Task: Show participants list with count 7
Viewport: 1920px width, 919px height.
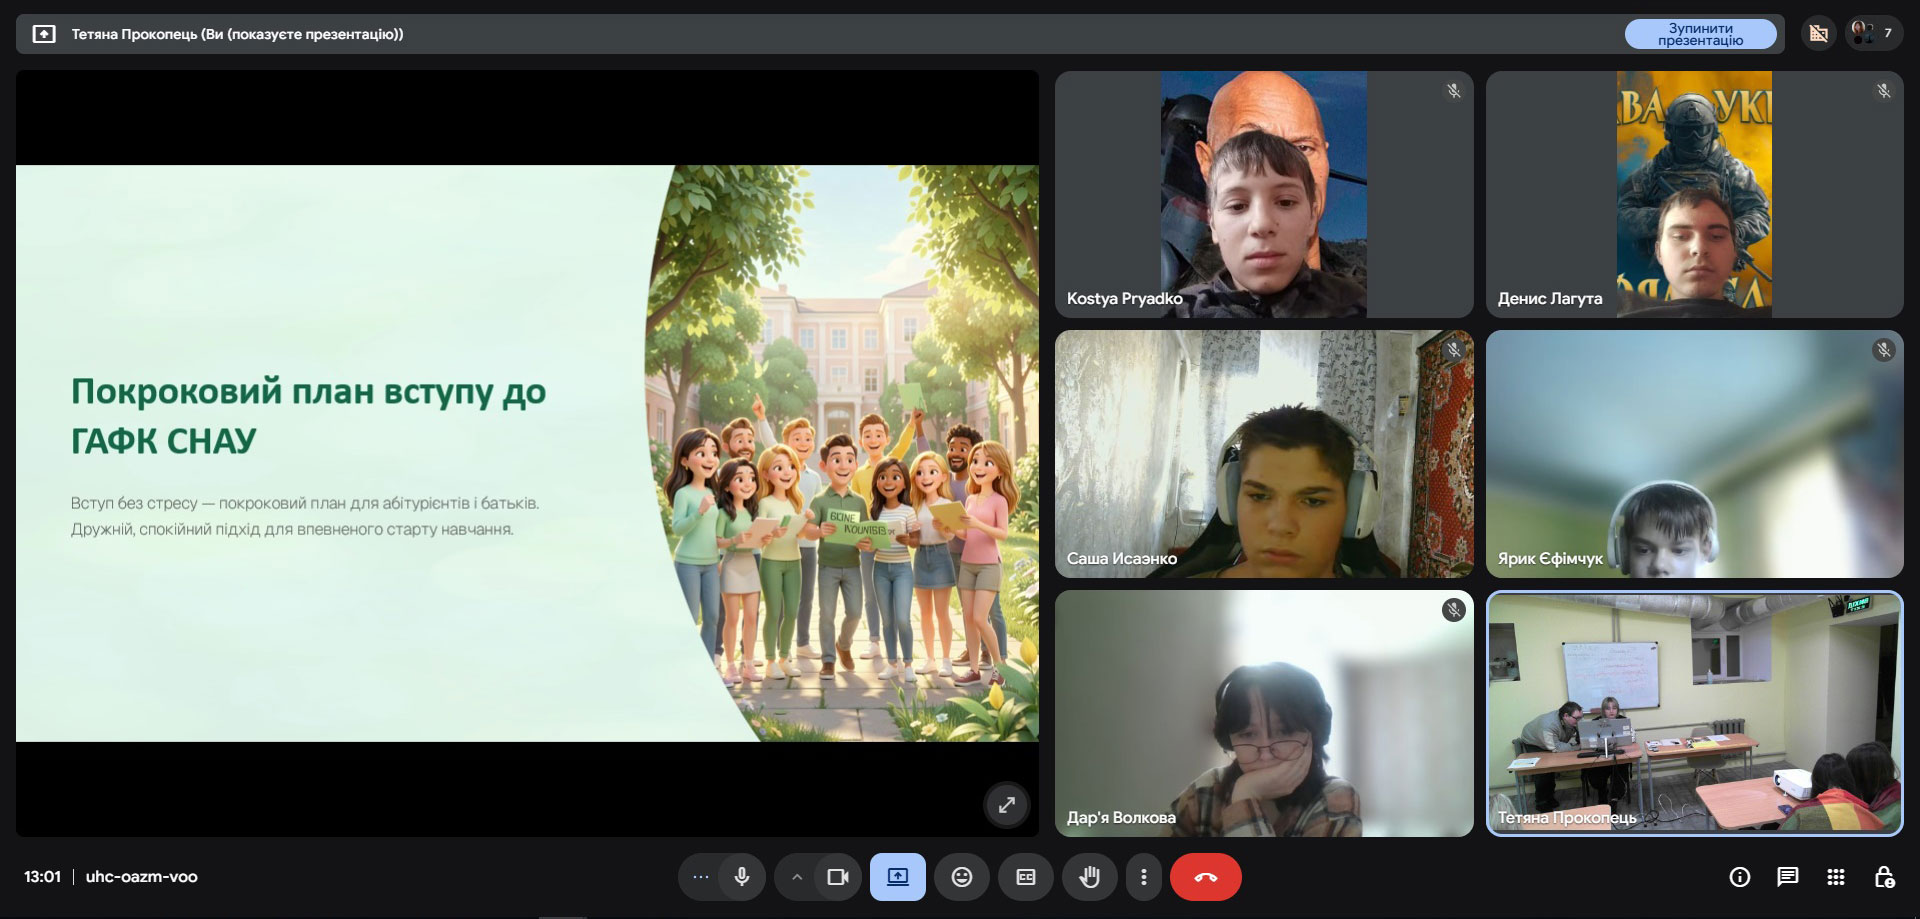Action: [x=1873, y=34]
